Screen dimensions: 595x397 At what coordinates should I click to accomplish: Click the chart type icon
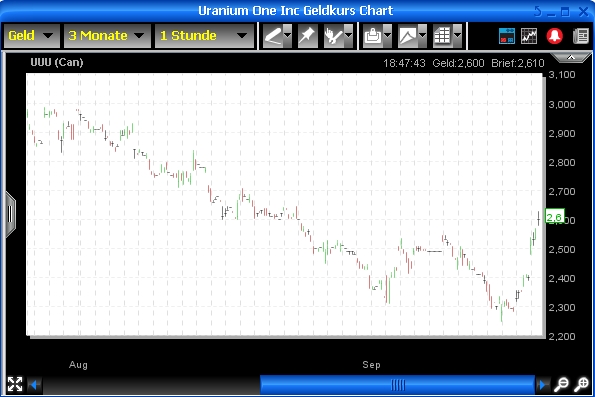tap(408, 36)
